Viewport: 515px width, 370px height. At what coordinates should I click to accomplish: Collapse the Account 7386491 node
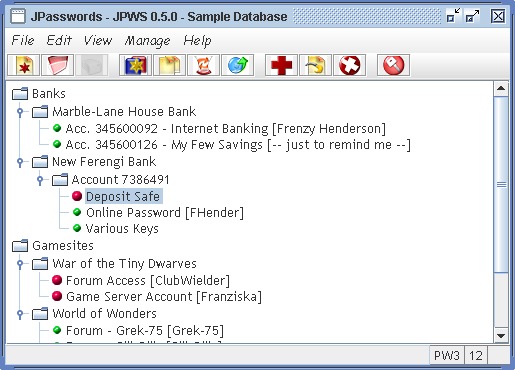(40, 180)
